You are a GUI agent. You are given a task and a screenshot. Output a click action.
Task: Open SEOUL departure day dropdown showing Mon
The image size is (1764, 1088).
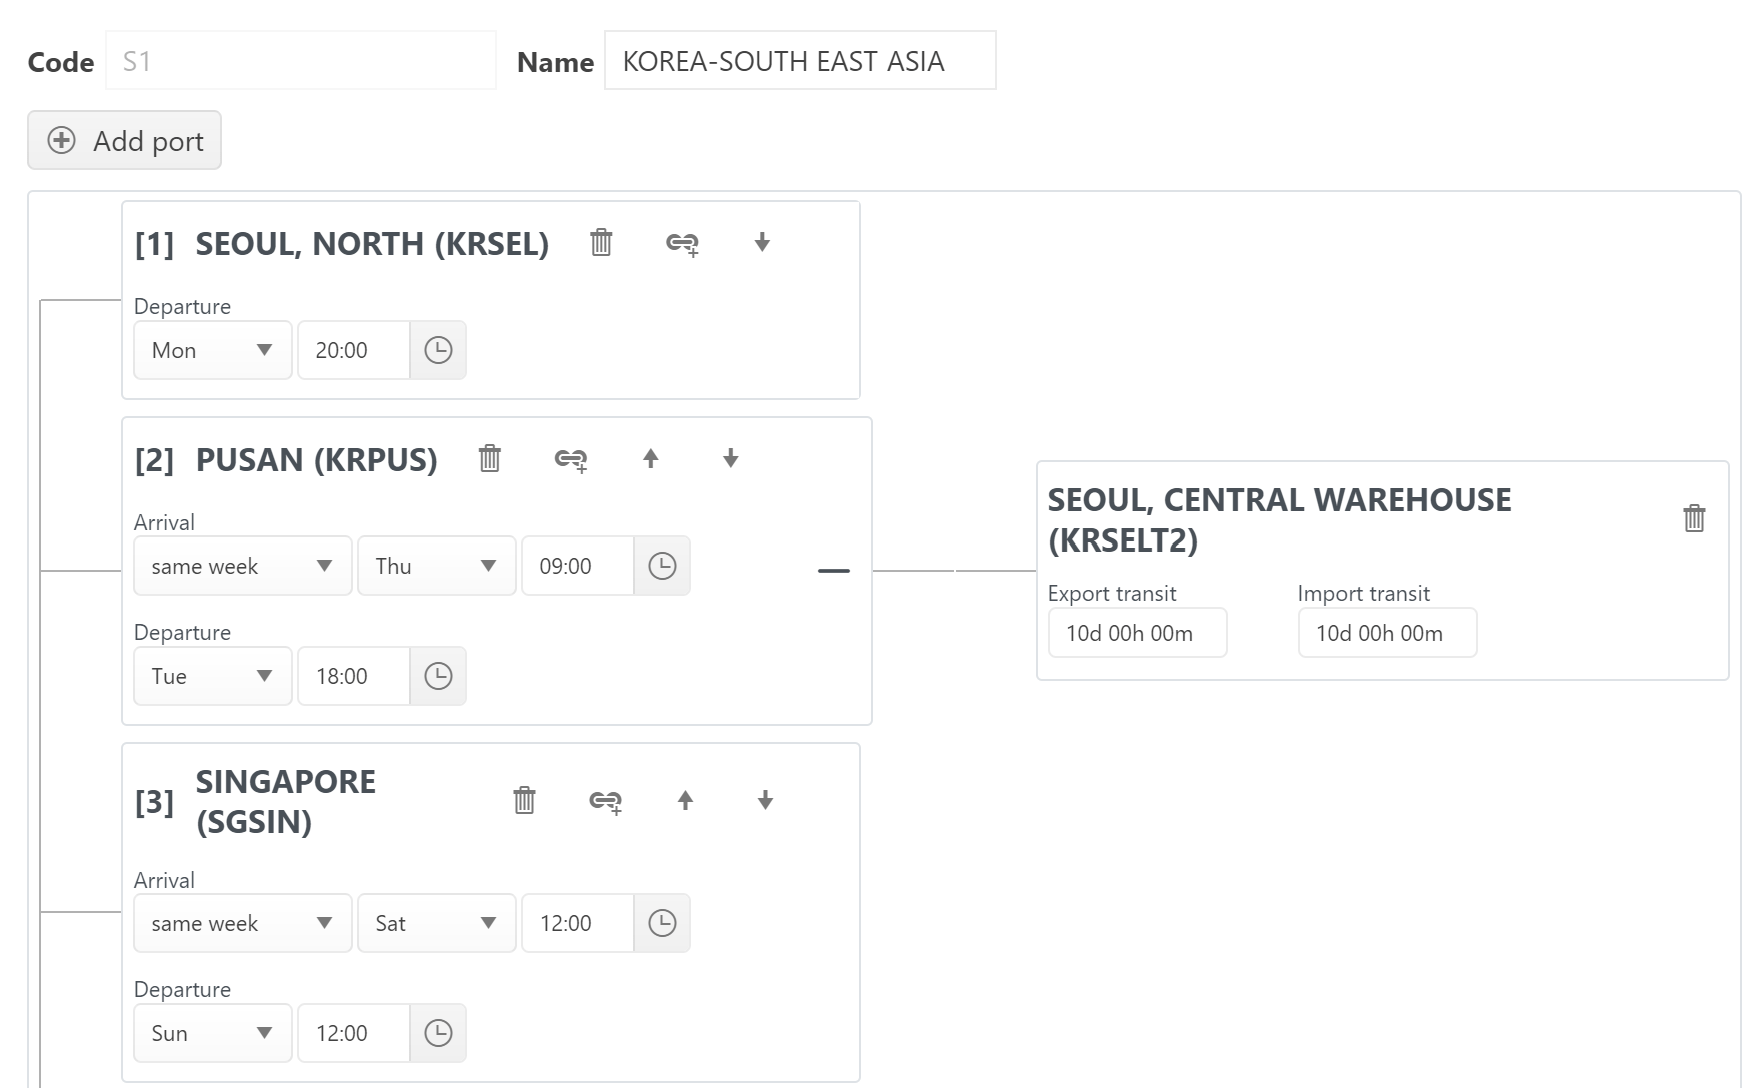(212, 350)
